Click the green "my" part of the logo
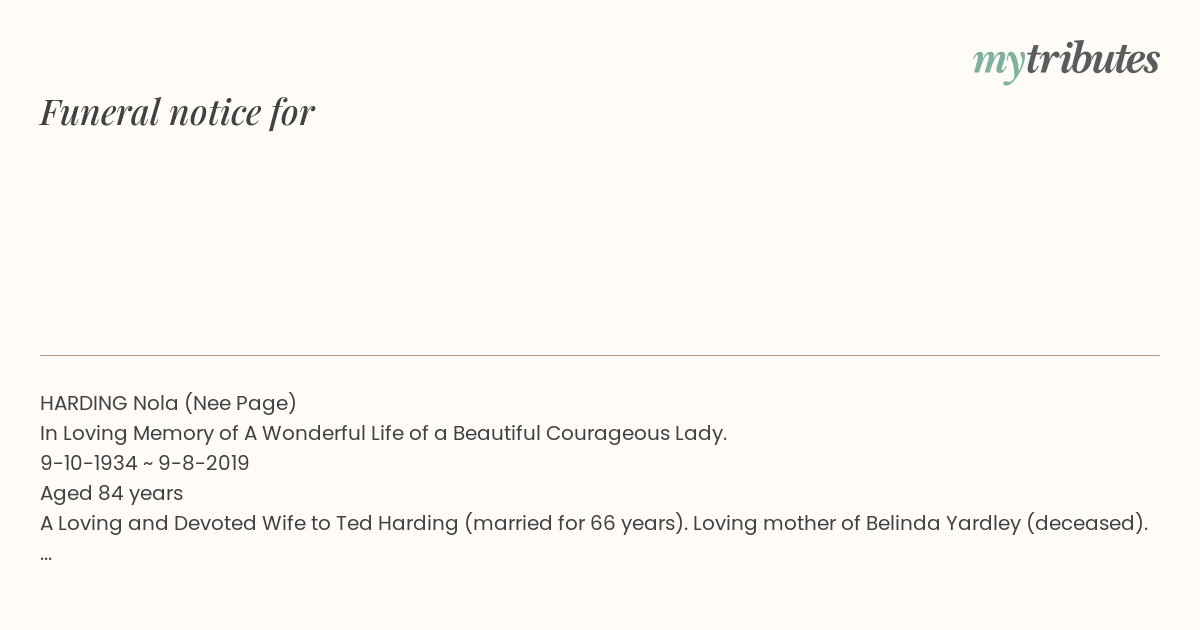This screenshot has height=630, width=1200. click(x=999, y=64)
